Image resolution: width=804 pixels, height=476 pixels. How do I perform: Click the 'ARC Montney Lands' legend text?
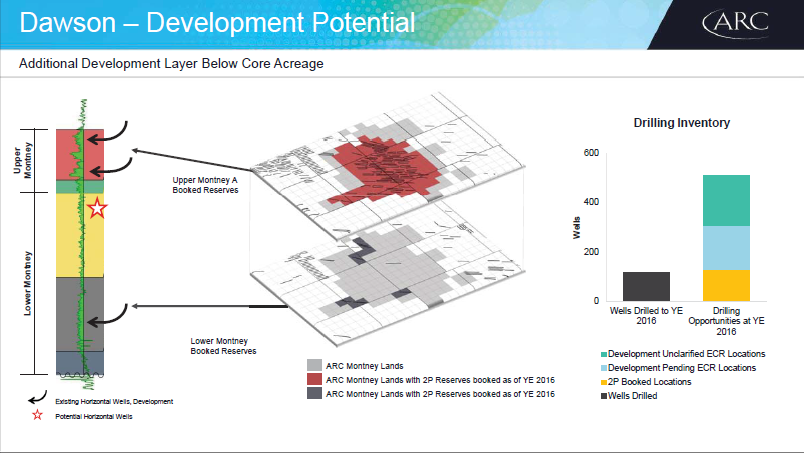click(x=365, y=366)
